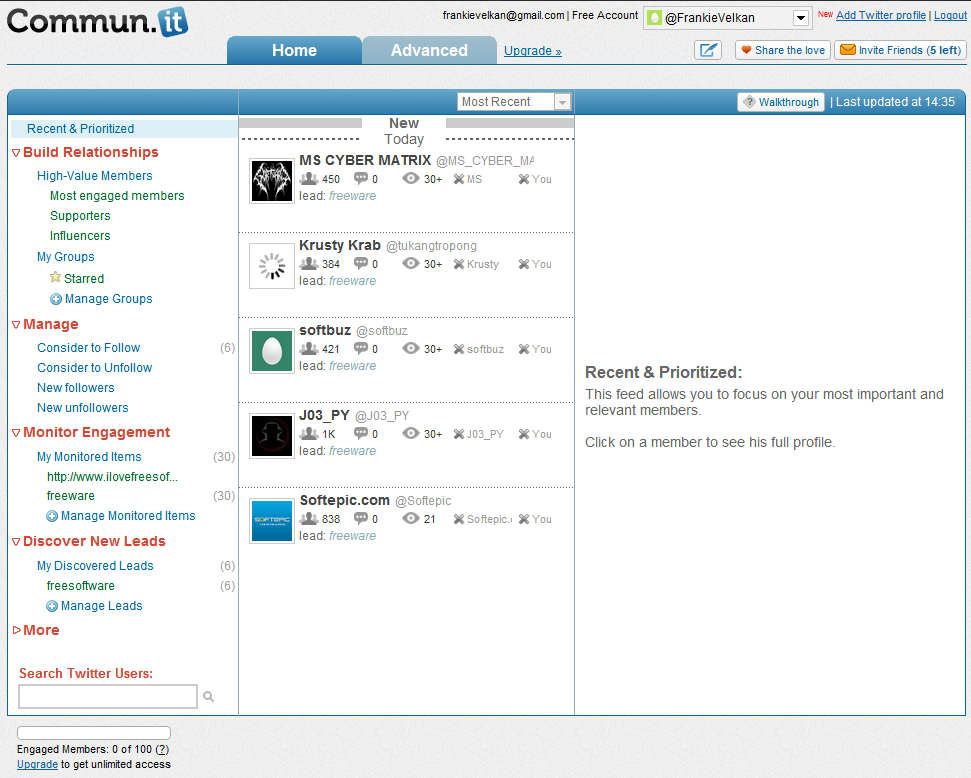This screenshot has width=971, height=778.
Task: Click mentions bubble icon in MS CYBER MATRIX row
Action: [360, 178]
